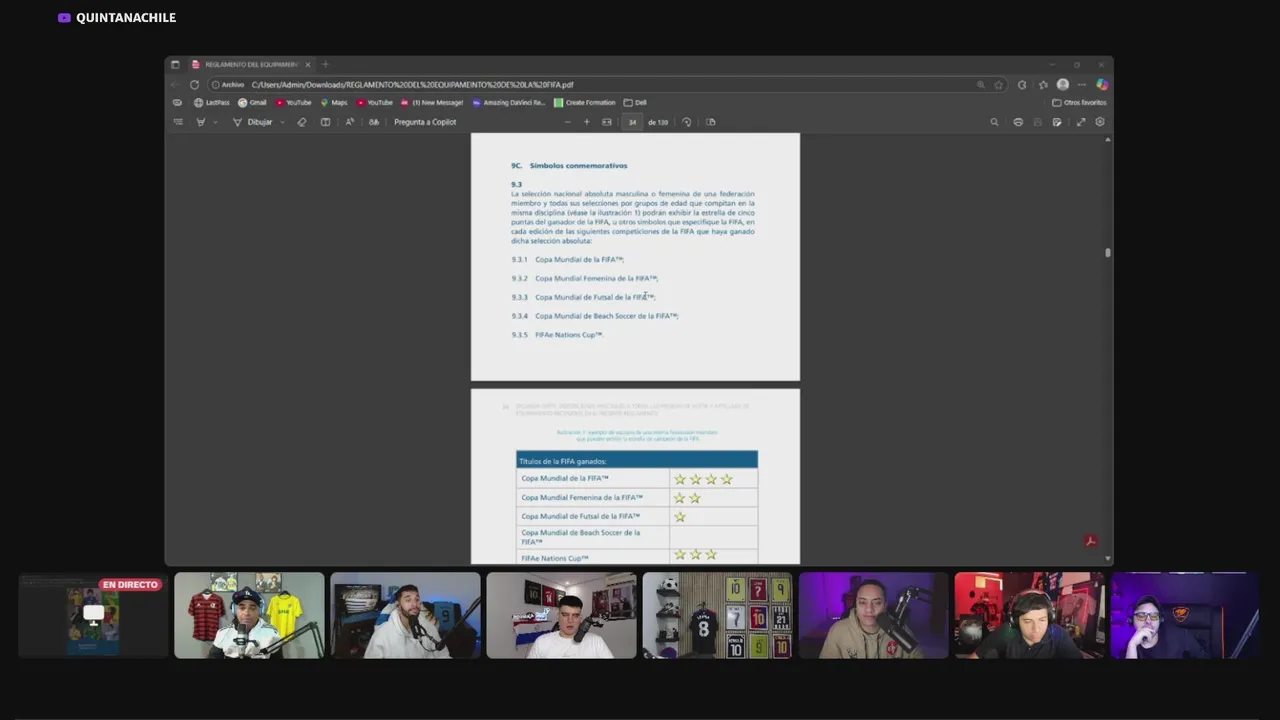Open the tab actions menu icon
The image size is (1280, 720).
175,64
